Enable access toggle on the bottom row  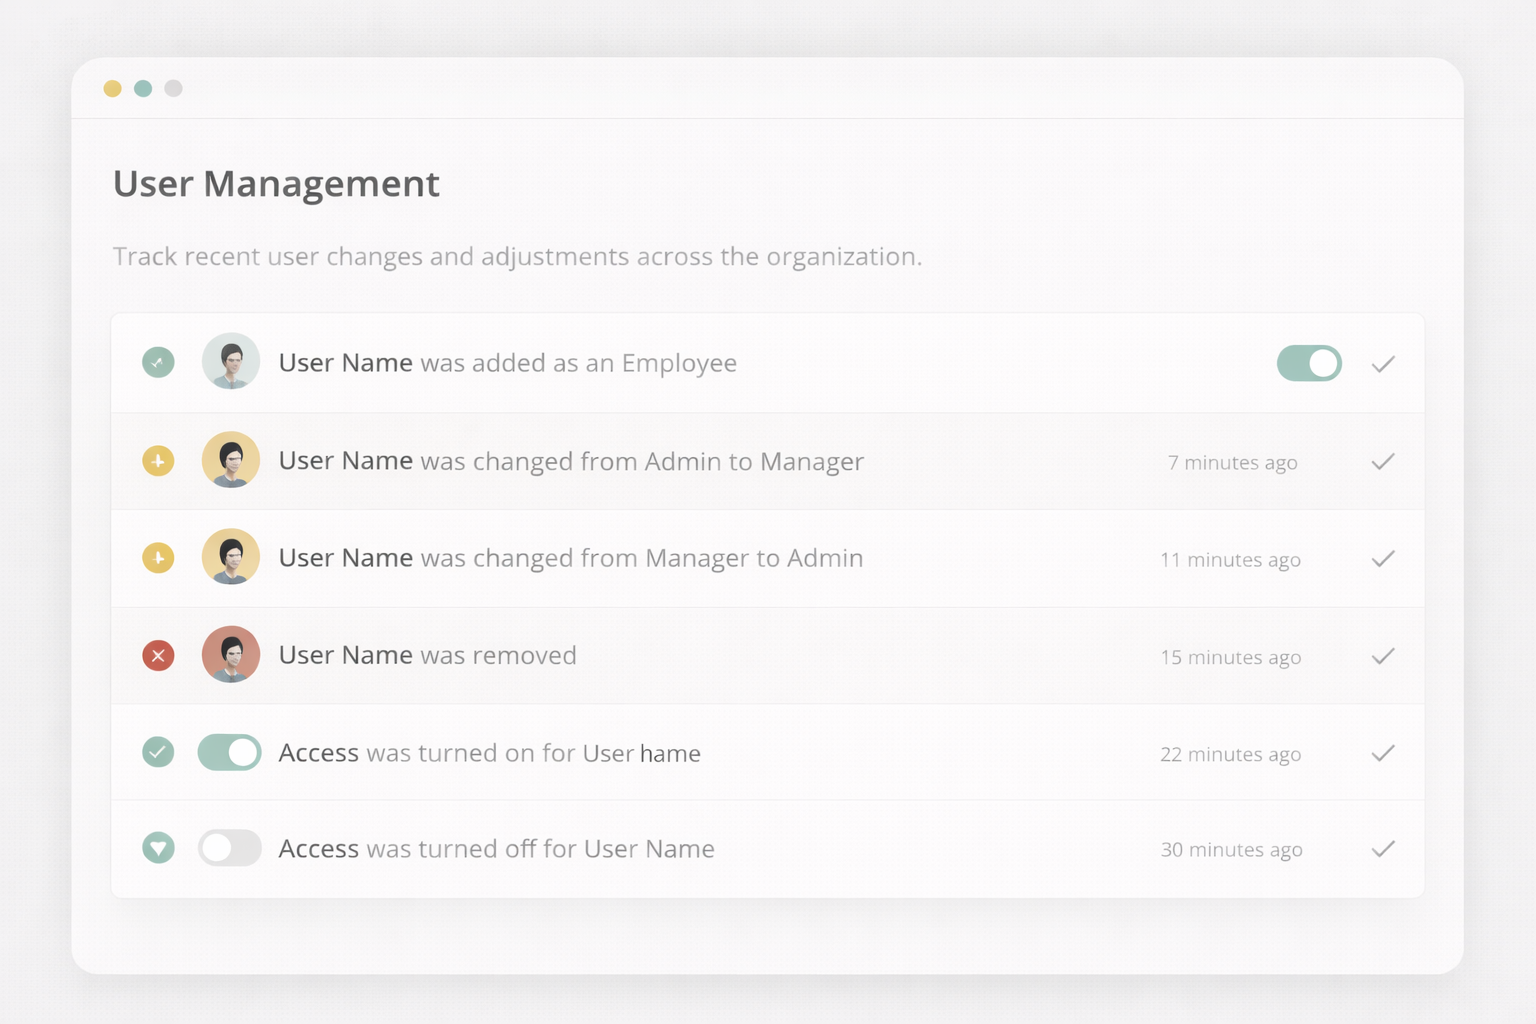(x=230, y=848)
